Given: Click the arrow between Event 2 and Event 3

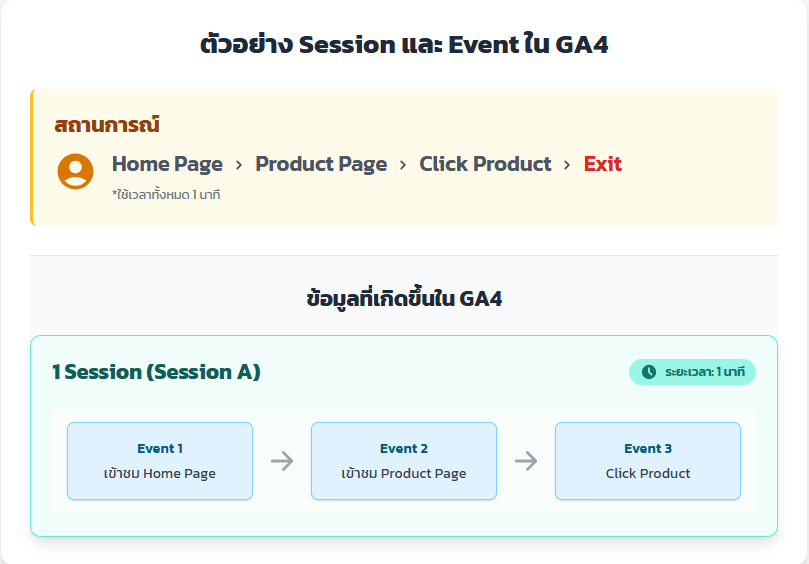Looking at the screenshot, I should (526, 461).
